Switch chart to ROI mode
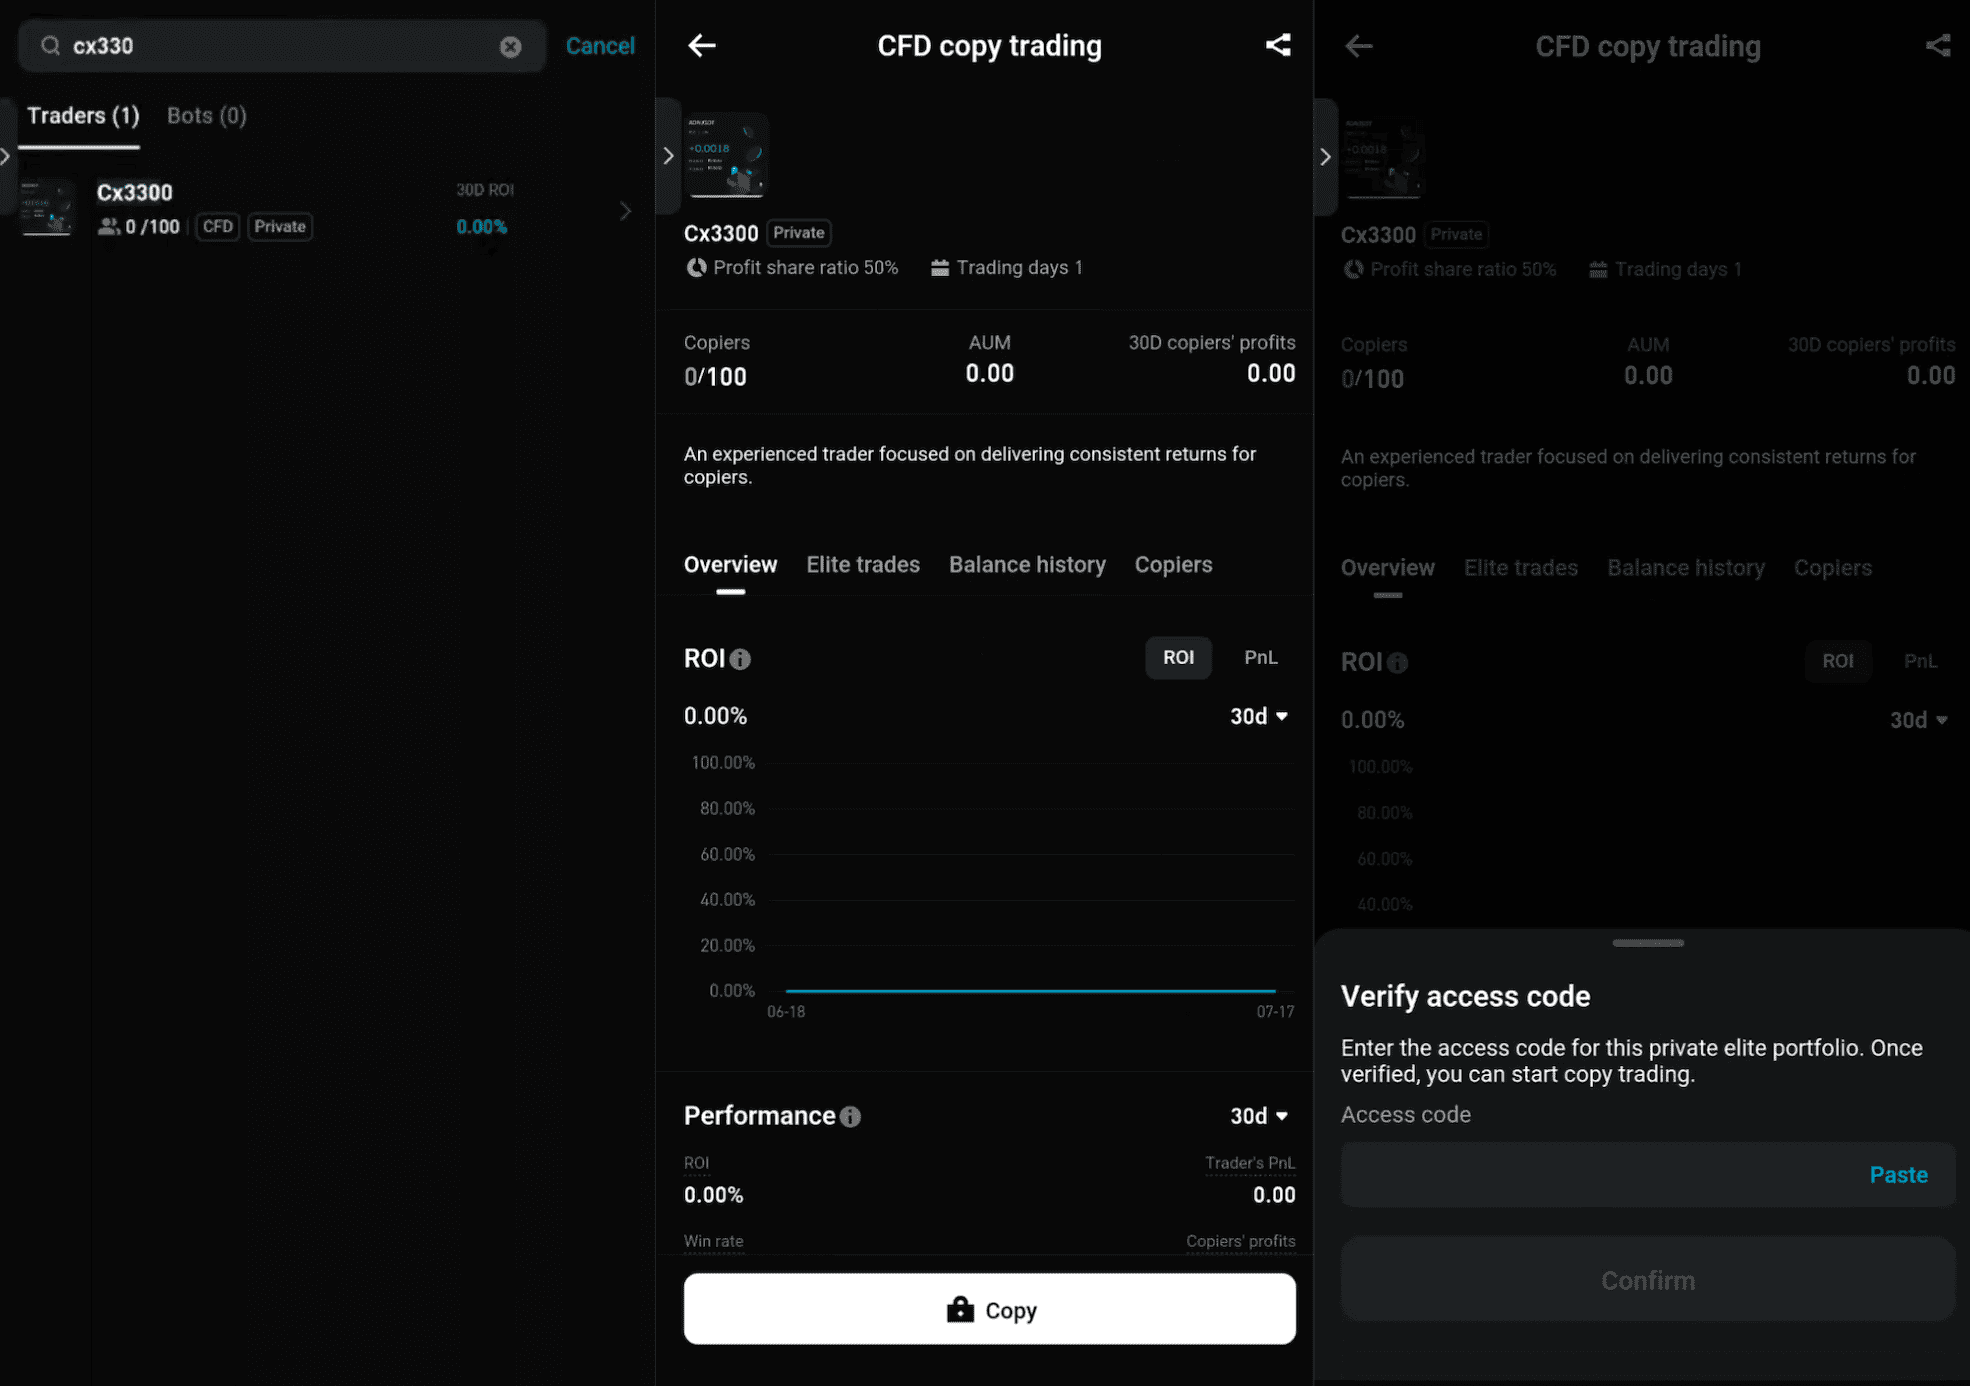1970x1386 pixels. (1178, 658)
